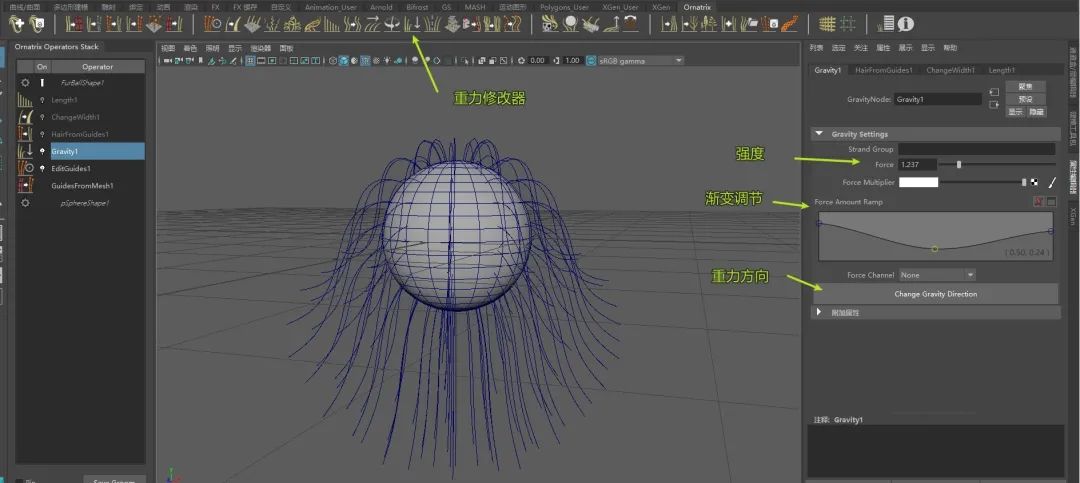The image size is (1080, 483).
Task: Toggle Gravity1 operator on/off bulb
Action: tap(42, 151)
